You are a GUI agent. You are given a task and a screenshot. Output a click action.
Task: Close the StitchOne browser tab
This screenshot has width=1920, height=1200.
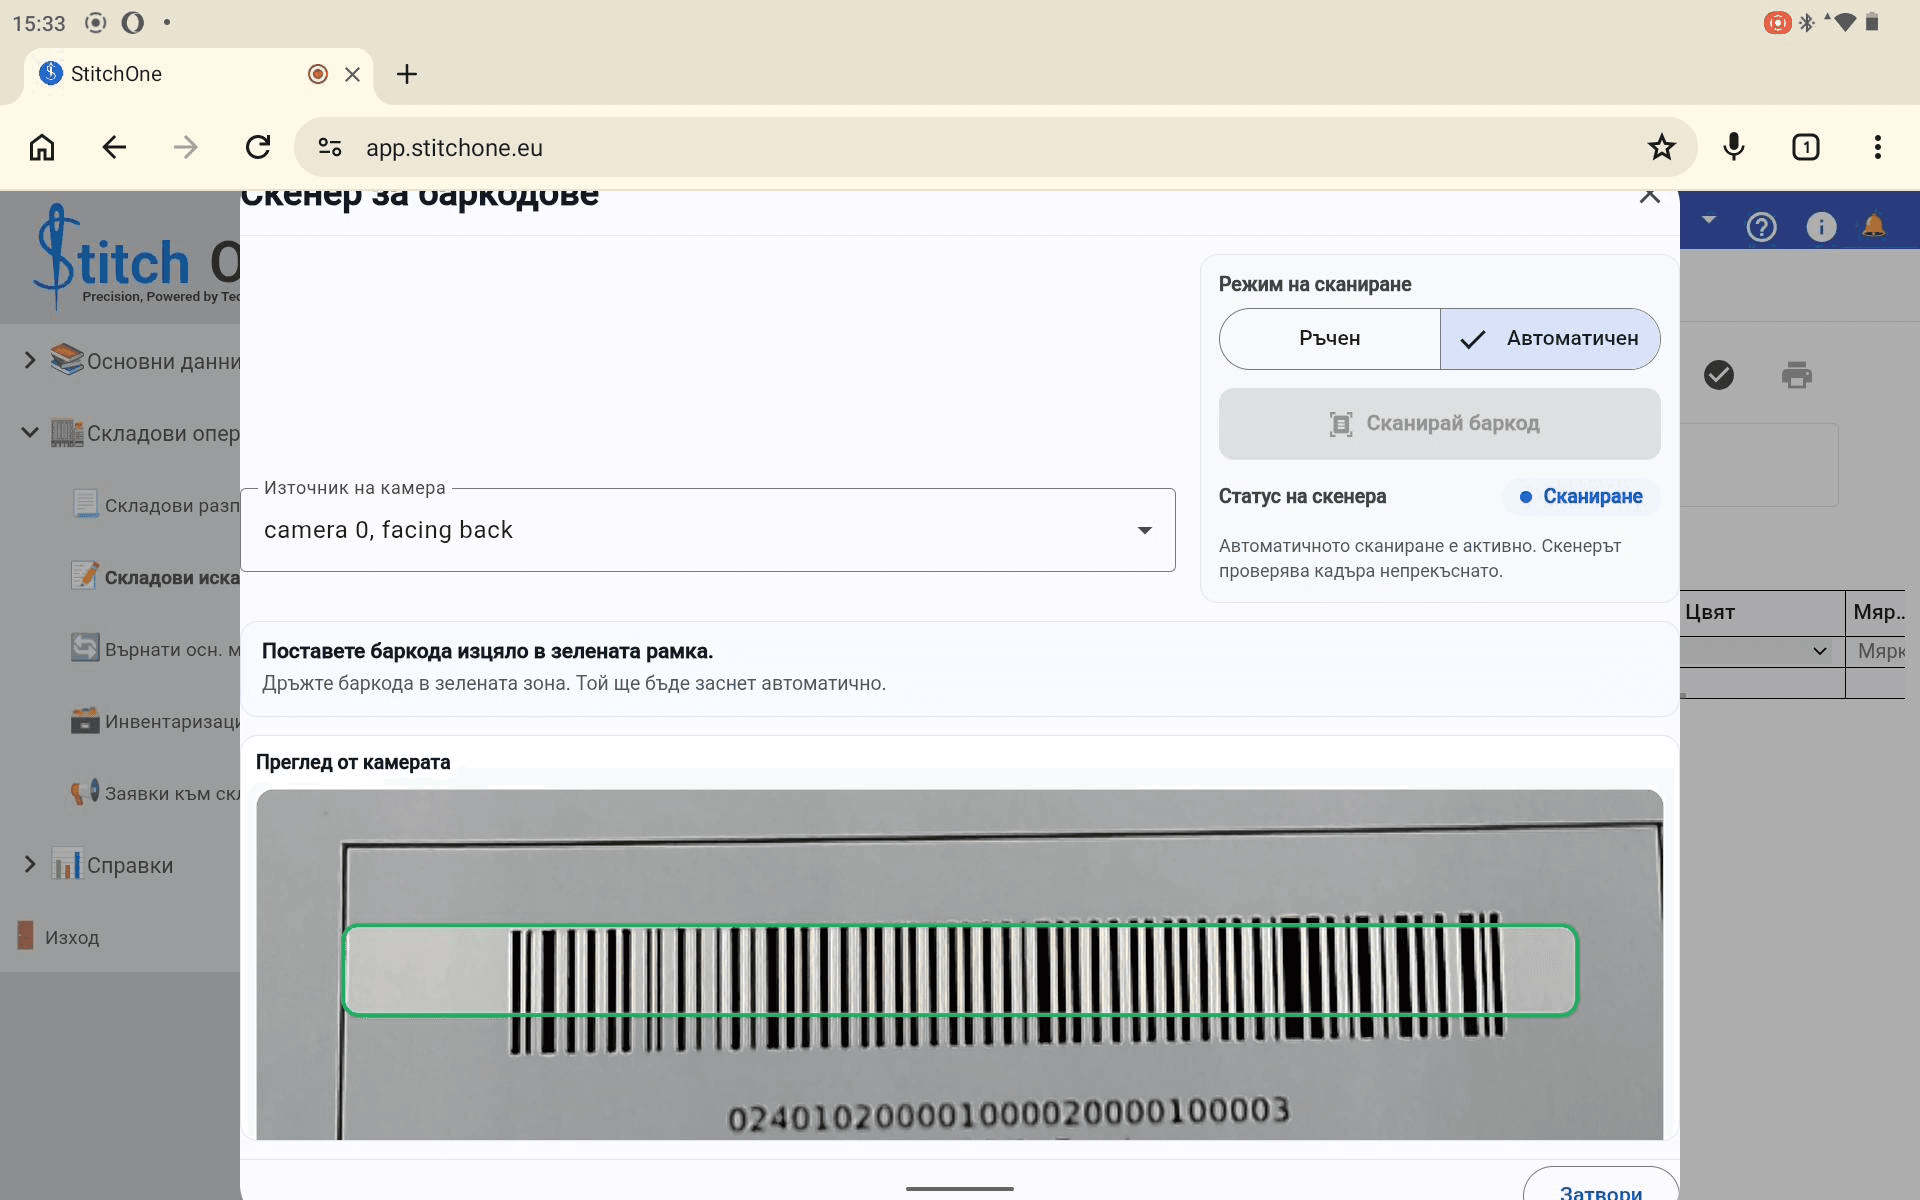[352, 74]
